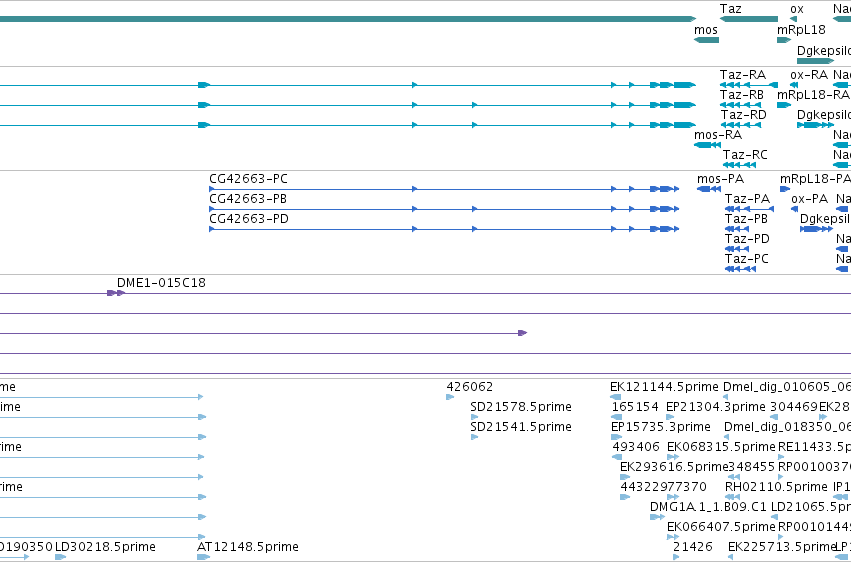851x562 pixels.
Task: Click the AT12148.5prime EST label
Action: (x=247, y=547)
